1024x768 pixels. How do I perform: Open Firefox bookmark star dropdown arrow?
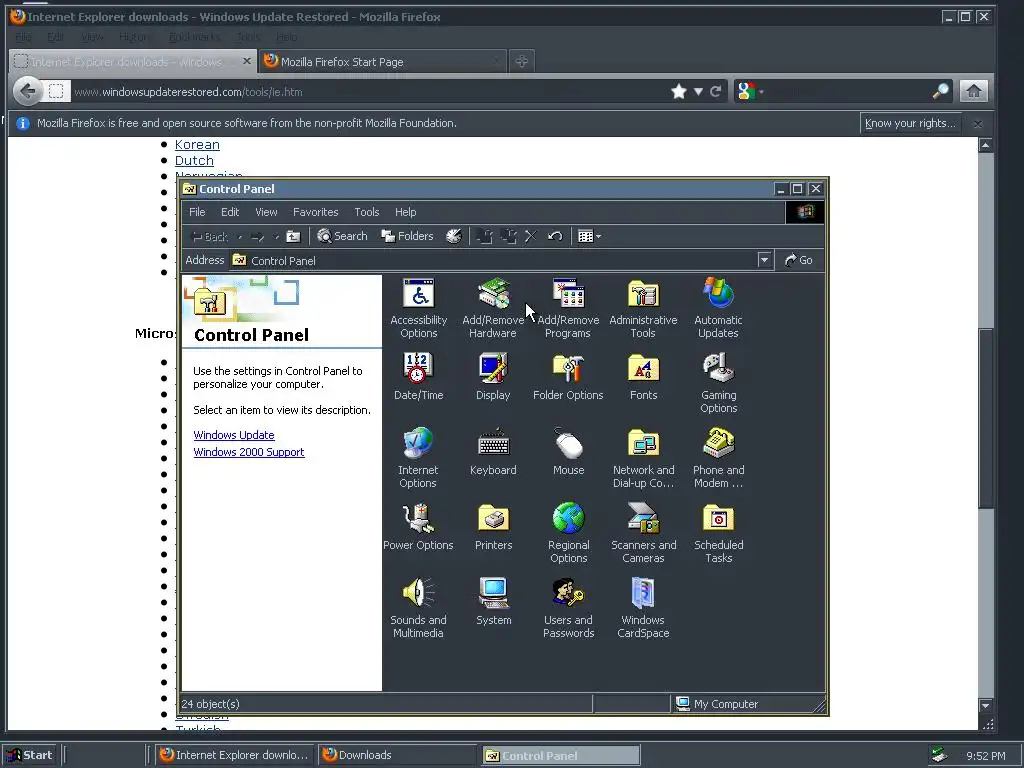(698, 91)
